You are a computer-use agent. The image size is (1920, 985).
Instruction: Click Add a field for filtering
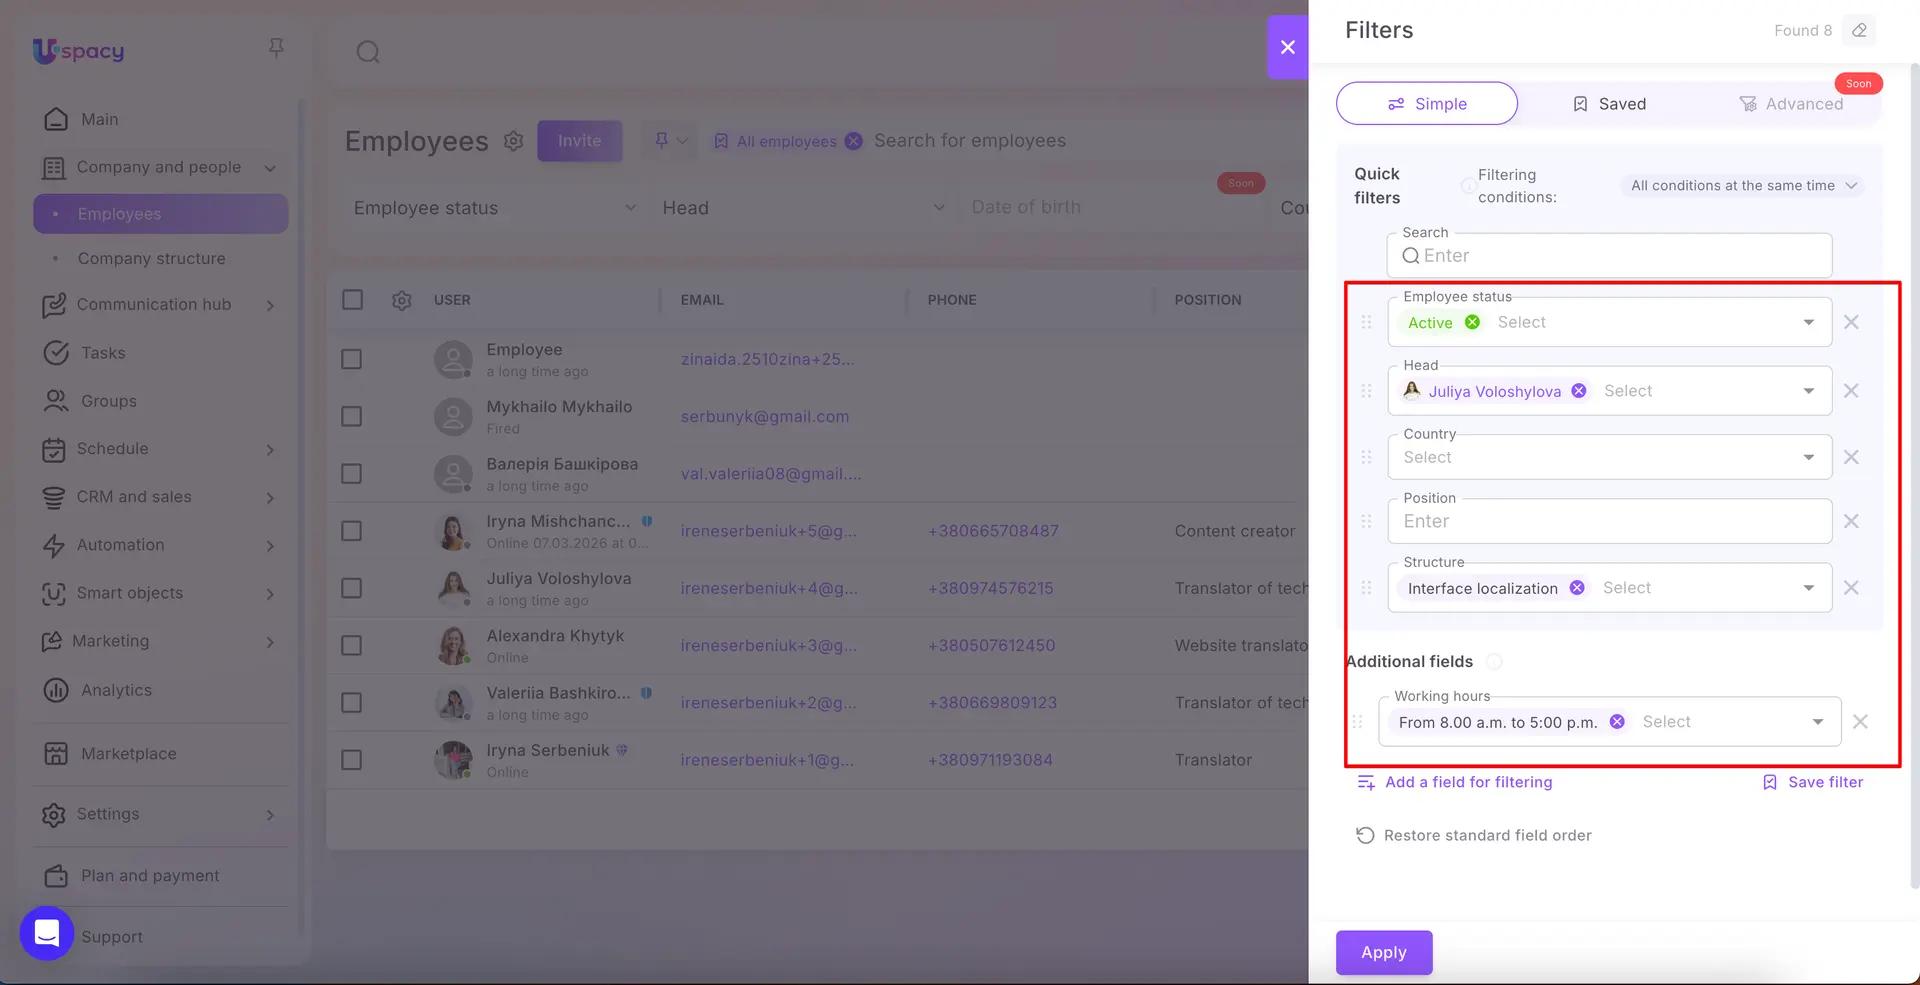pyautogui.click(x=1454, y=782)
